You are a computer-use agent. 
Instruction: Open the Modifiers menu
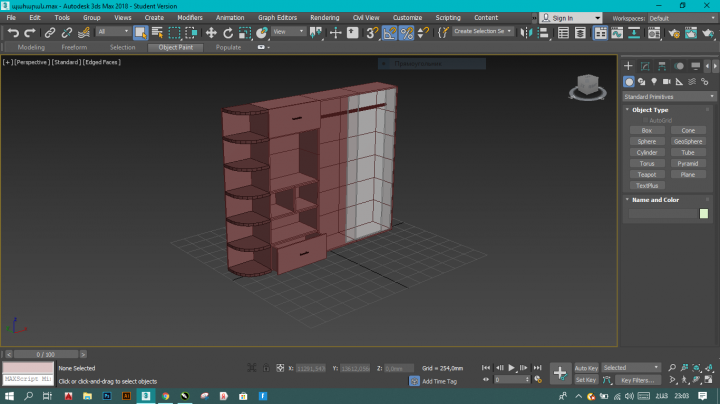click(x=189, y=18)
